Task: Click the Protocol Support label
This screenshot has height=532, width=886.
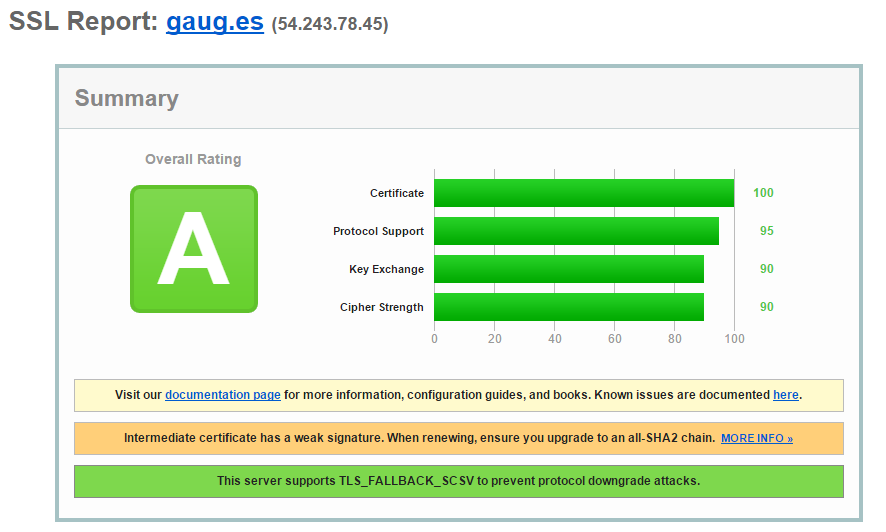Action: [378, 231]
